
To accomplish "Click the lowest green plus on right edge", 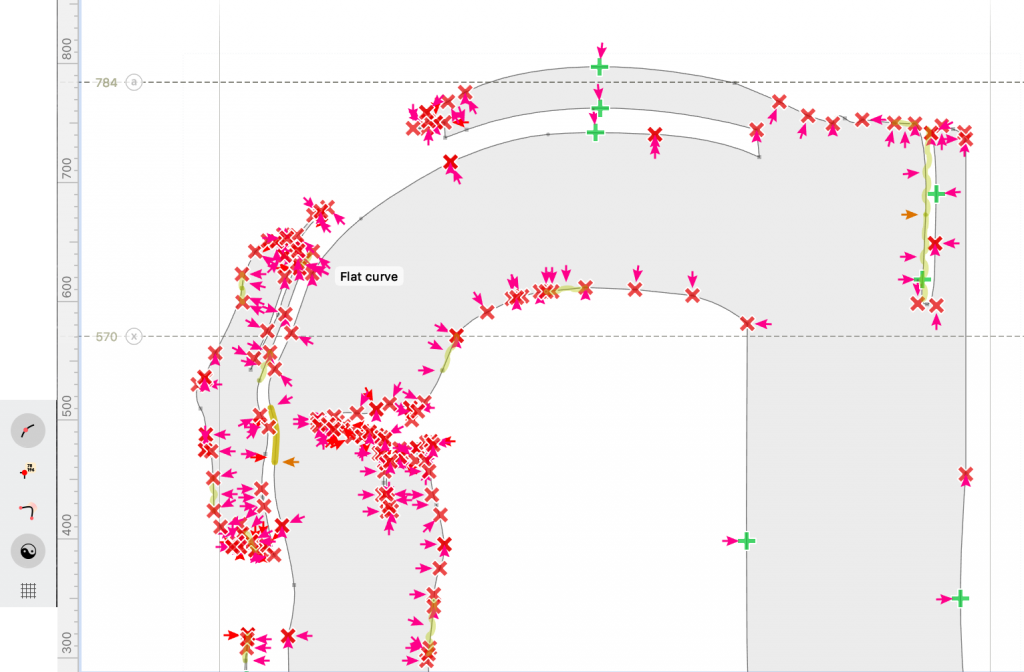I will [x=960, y=598].
